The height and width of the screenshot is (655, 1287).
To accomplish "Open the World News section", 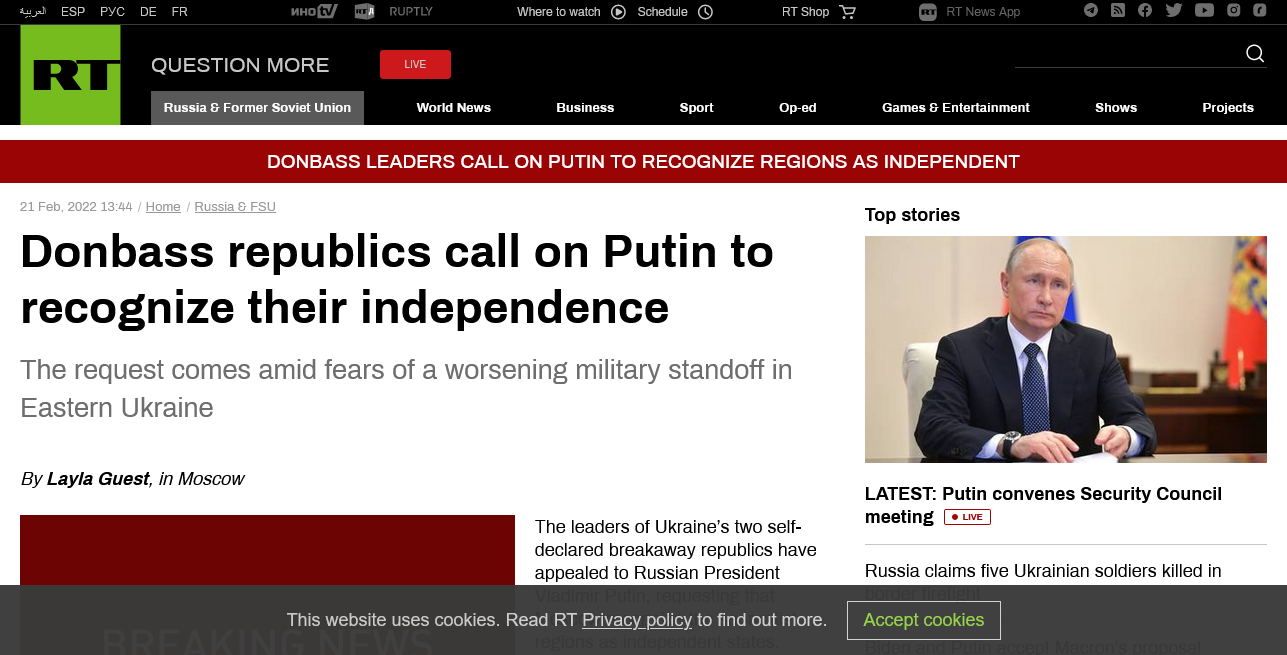I will [x=454, y=108].
